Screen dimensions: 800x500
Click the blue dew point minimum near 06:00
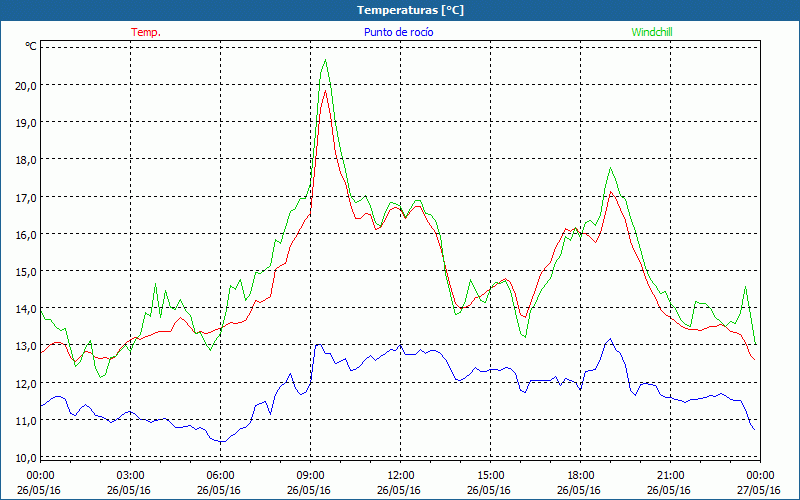pos(222,441)
